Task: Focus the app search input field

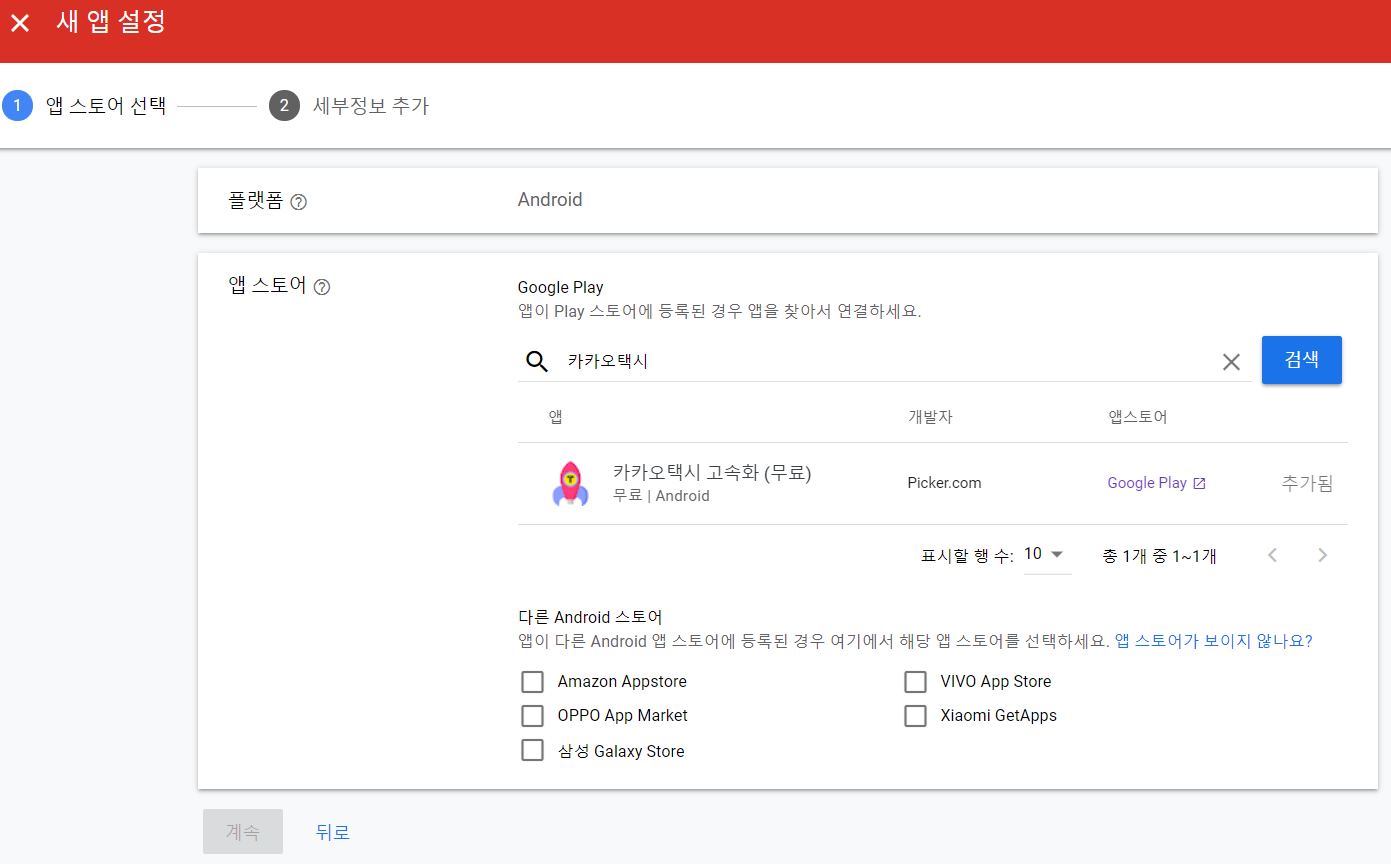Action: tap(885, 362)
